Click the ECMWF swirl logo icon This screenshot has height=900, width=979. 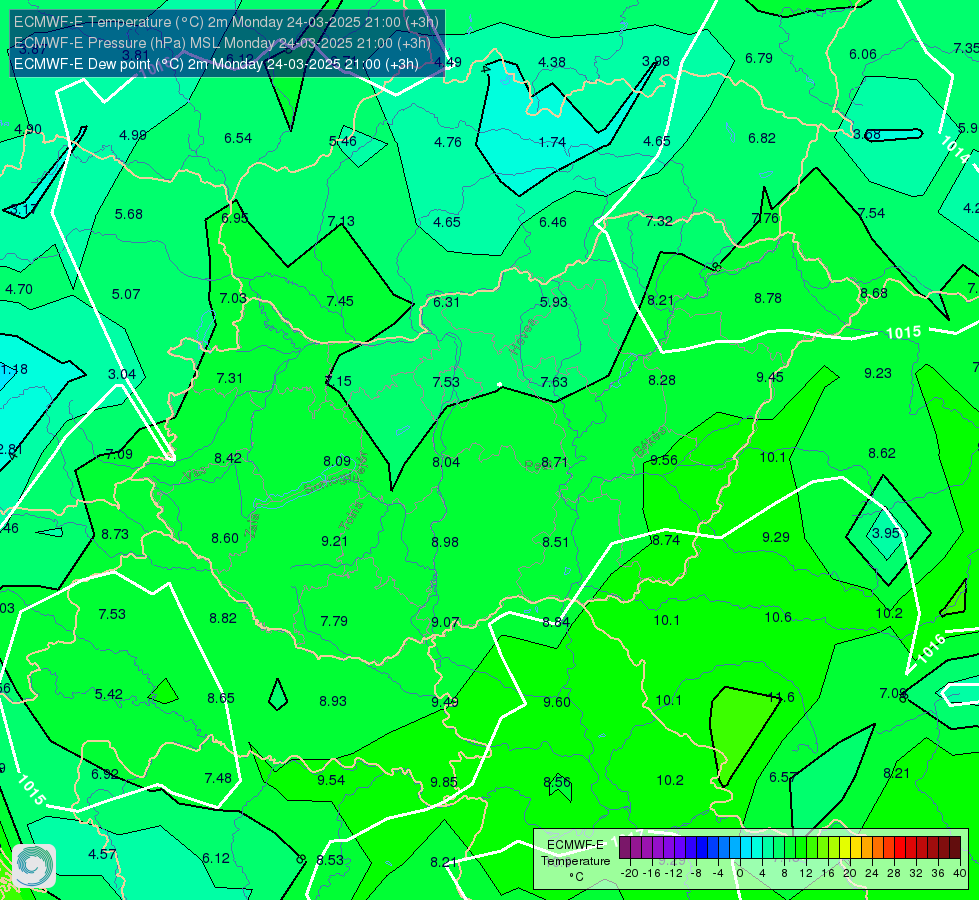[34, 866]
